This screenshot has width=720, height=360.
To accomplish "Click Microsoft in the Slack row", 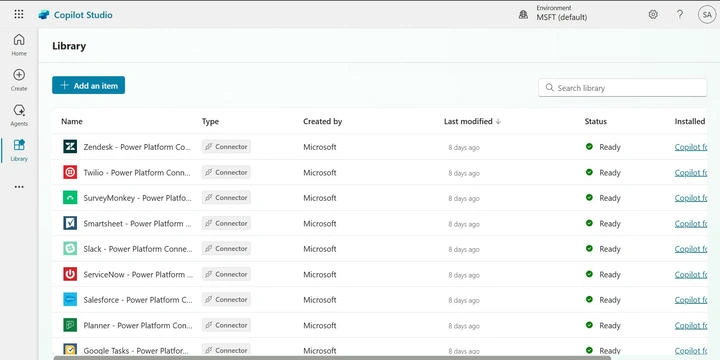I will click(320, 249).
